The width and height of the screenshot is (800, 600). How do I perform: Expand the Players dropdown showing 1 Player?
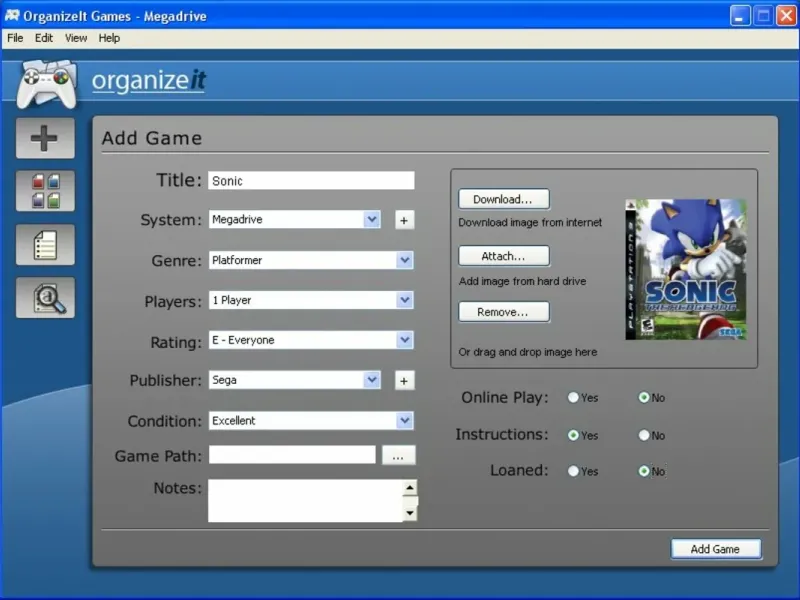pos(311,300)
